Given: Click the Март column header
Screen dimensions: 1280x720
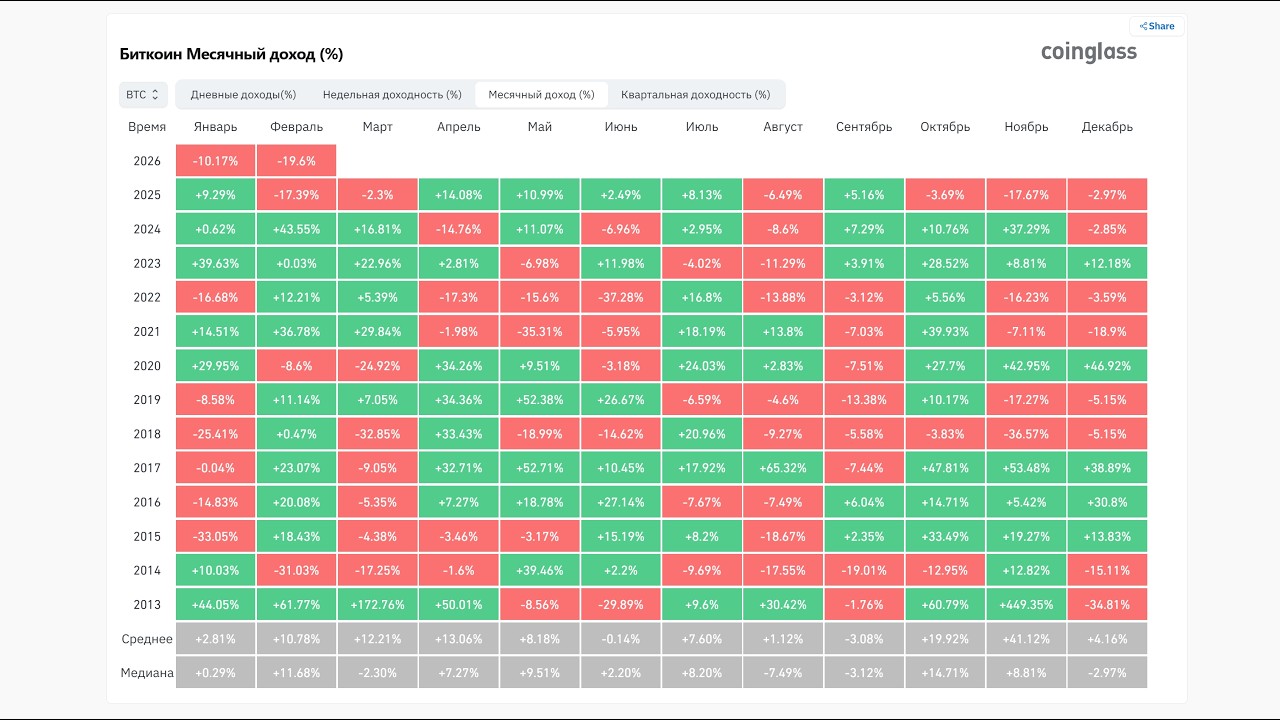Looking at the screenshot, I should 377,127.
